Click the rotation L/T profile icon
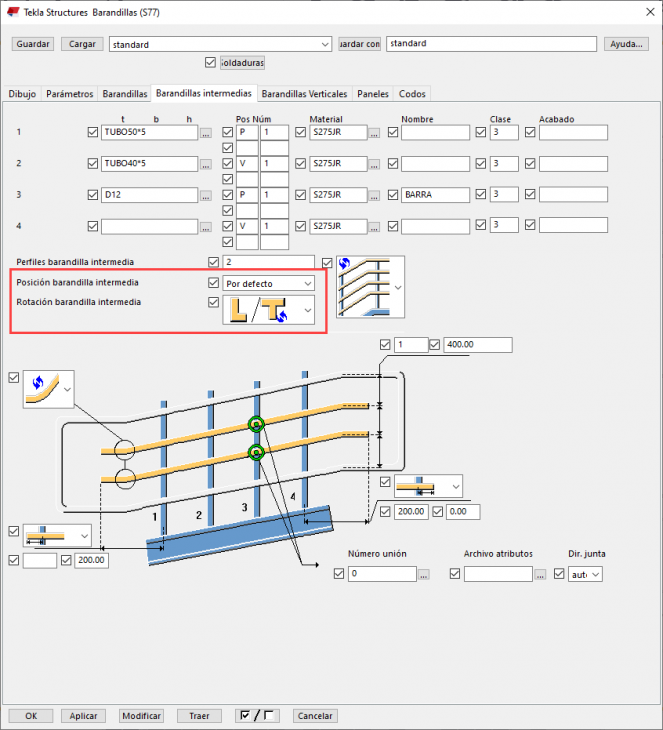 click(x=259, y=310)
